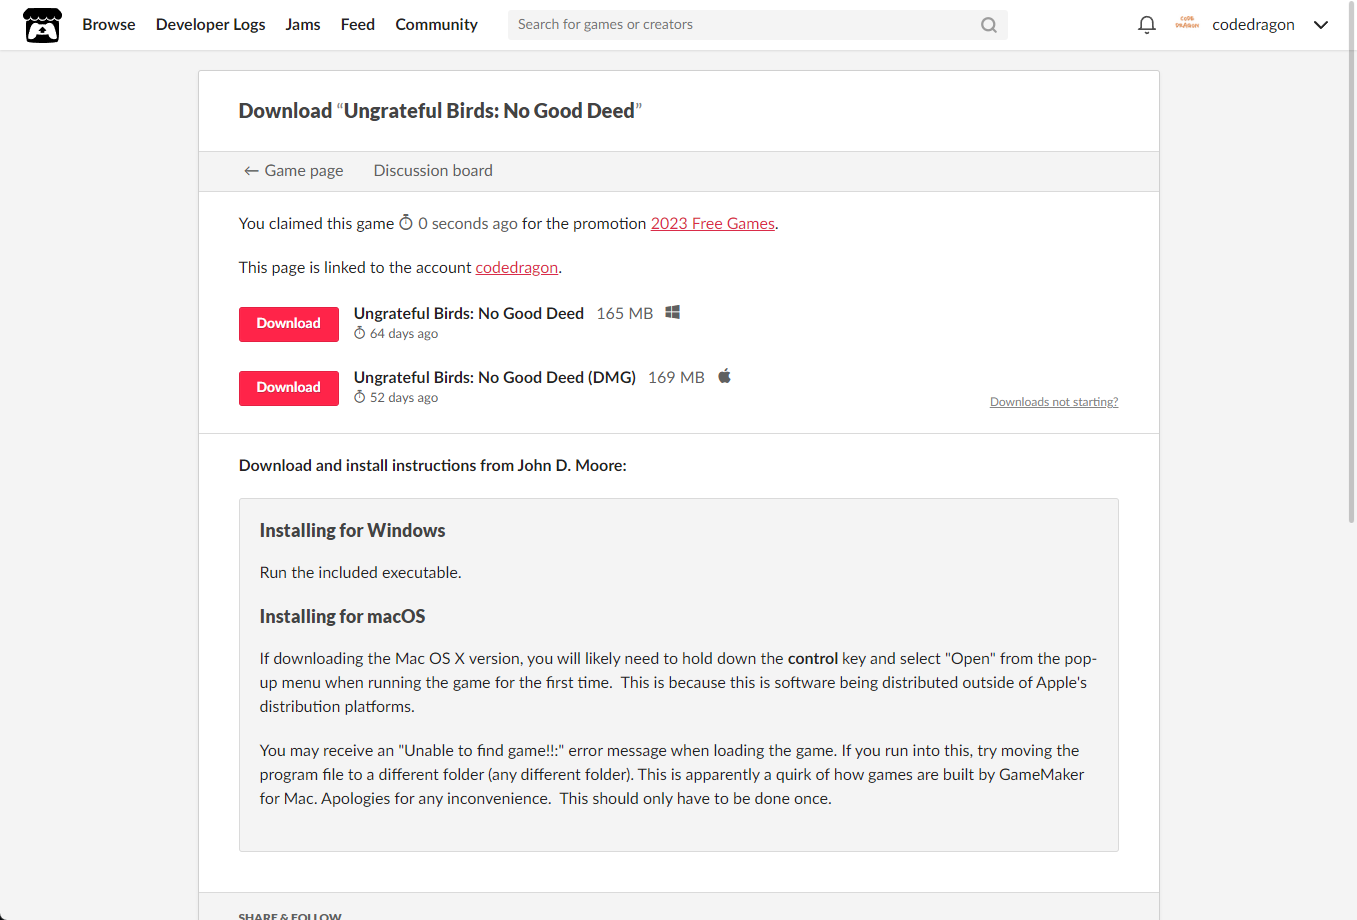Download the Windows build, 165 MB
The height and width of the screenshot is (920, 1357).
[289, 324]
